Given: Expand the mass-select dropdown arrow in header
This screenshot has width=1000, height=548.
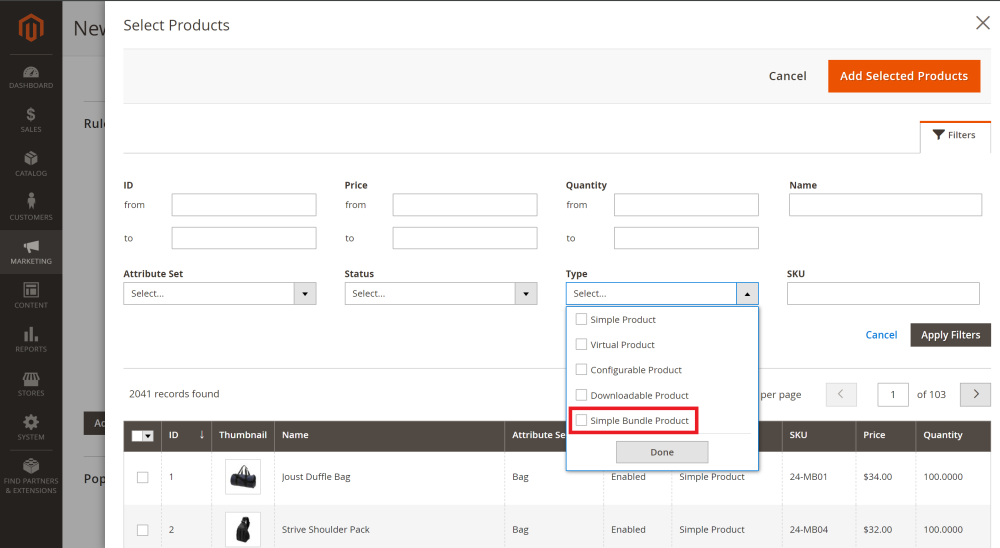Looking at the screenshot, I should [148, 436].
